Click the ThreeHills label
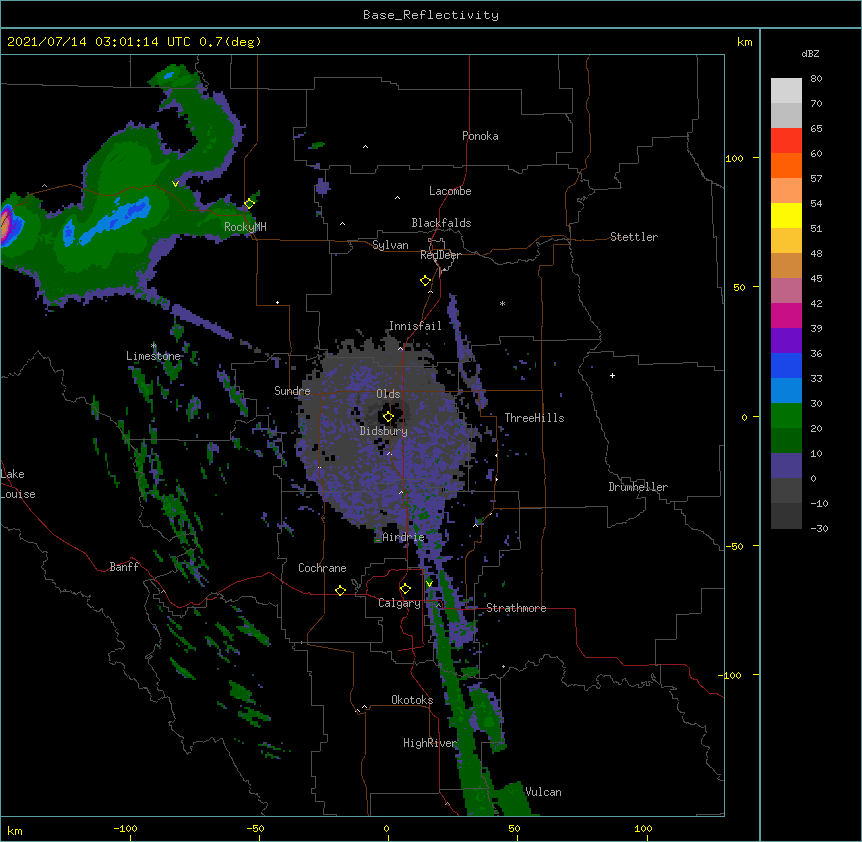862x842 pixels. (534, 418)
